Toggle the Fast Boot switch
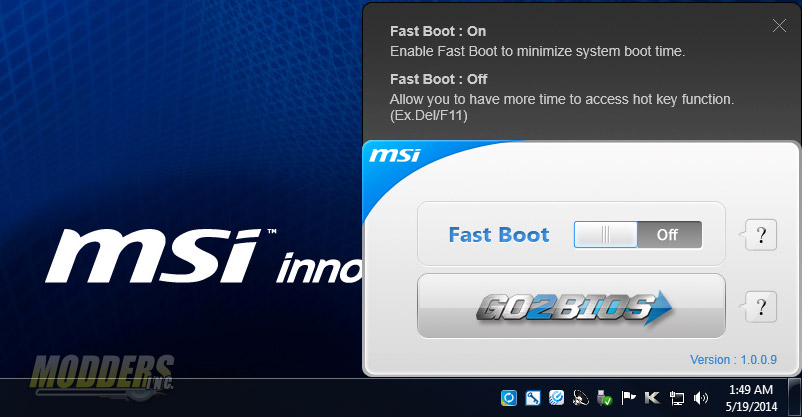802x417 pixels. 638,235
